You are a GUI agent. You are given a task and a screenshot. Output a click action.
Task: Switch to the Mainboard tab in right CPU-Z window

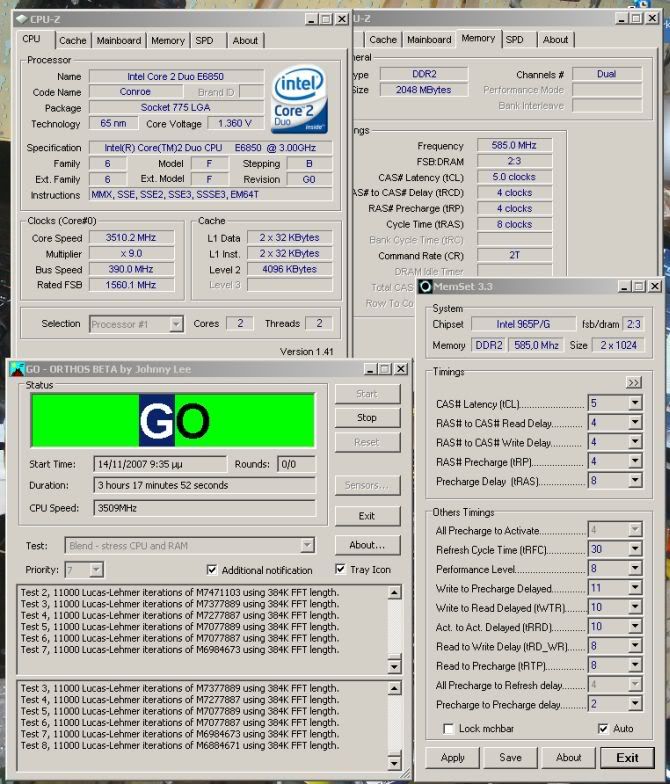pyautogui.click(x=429, y=40)
